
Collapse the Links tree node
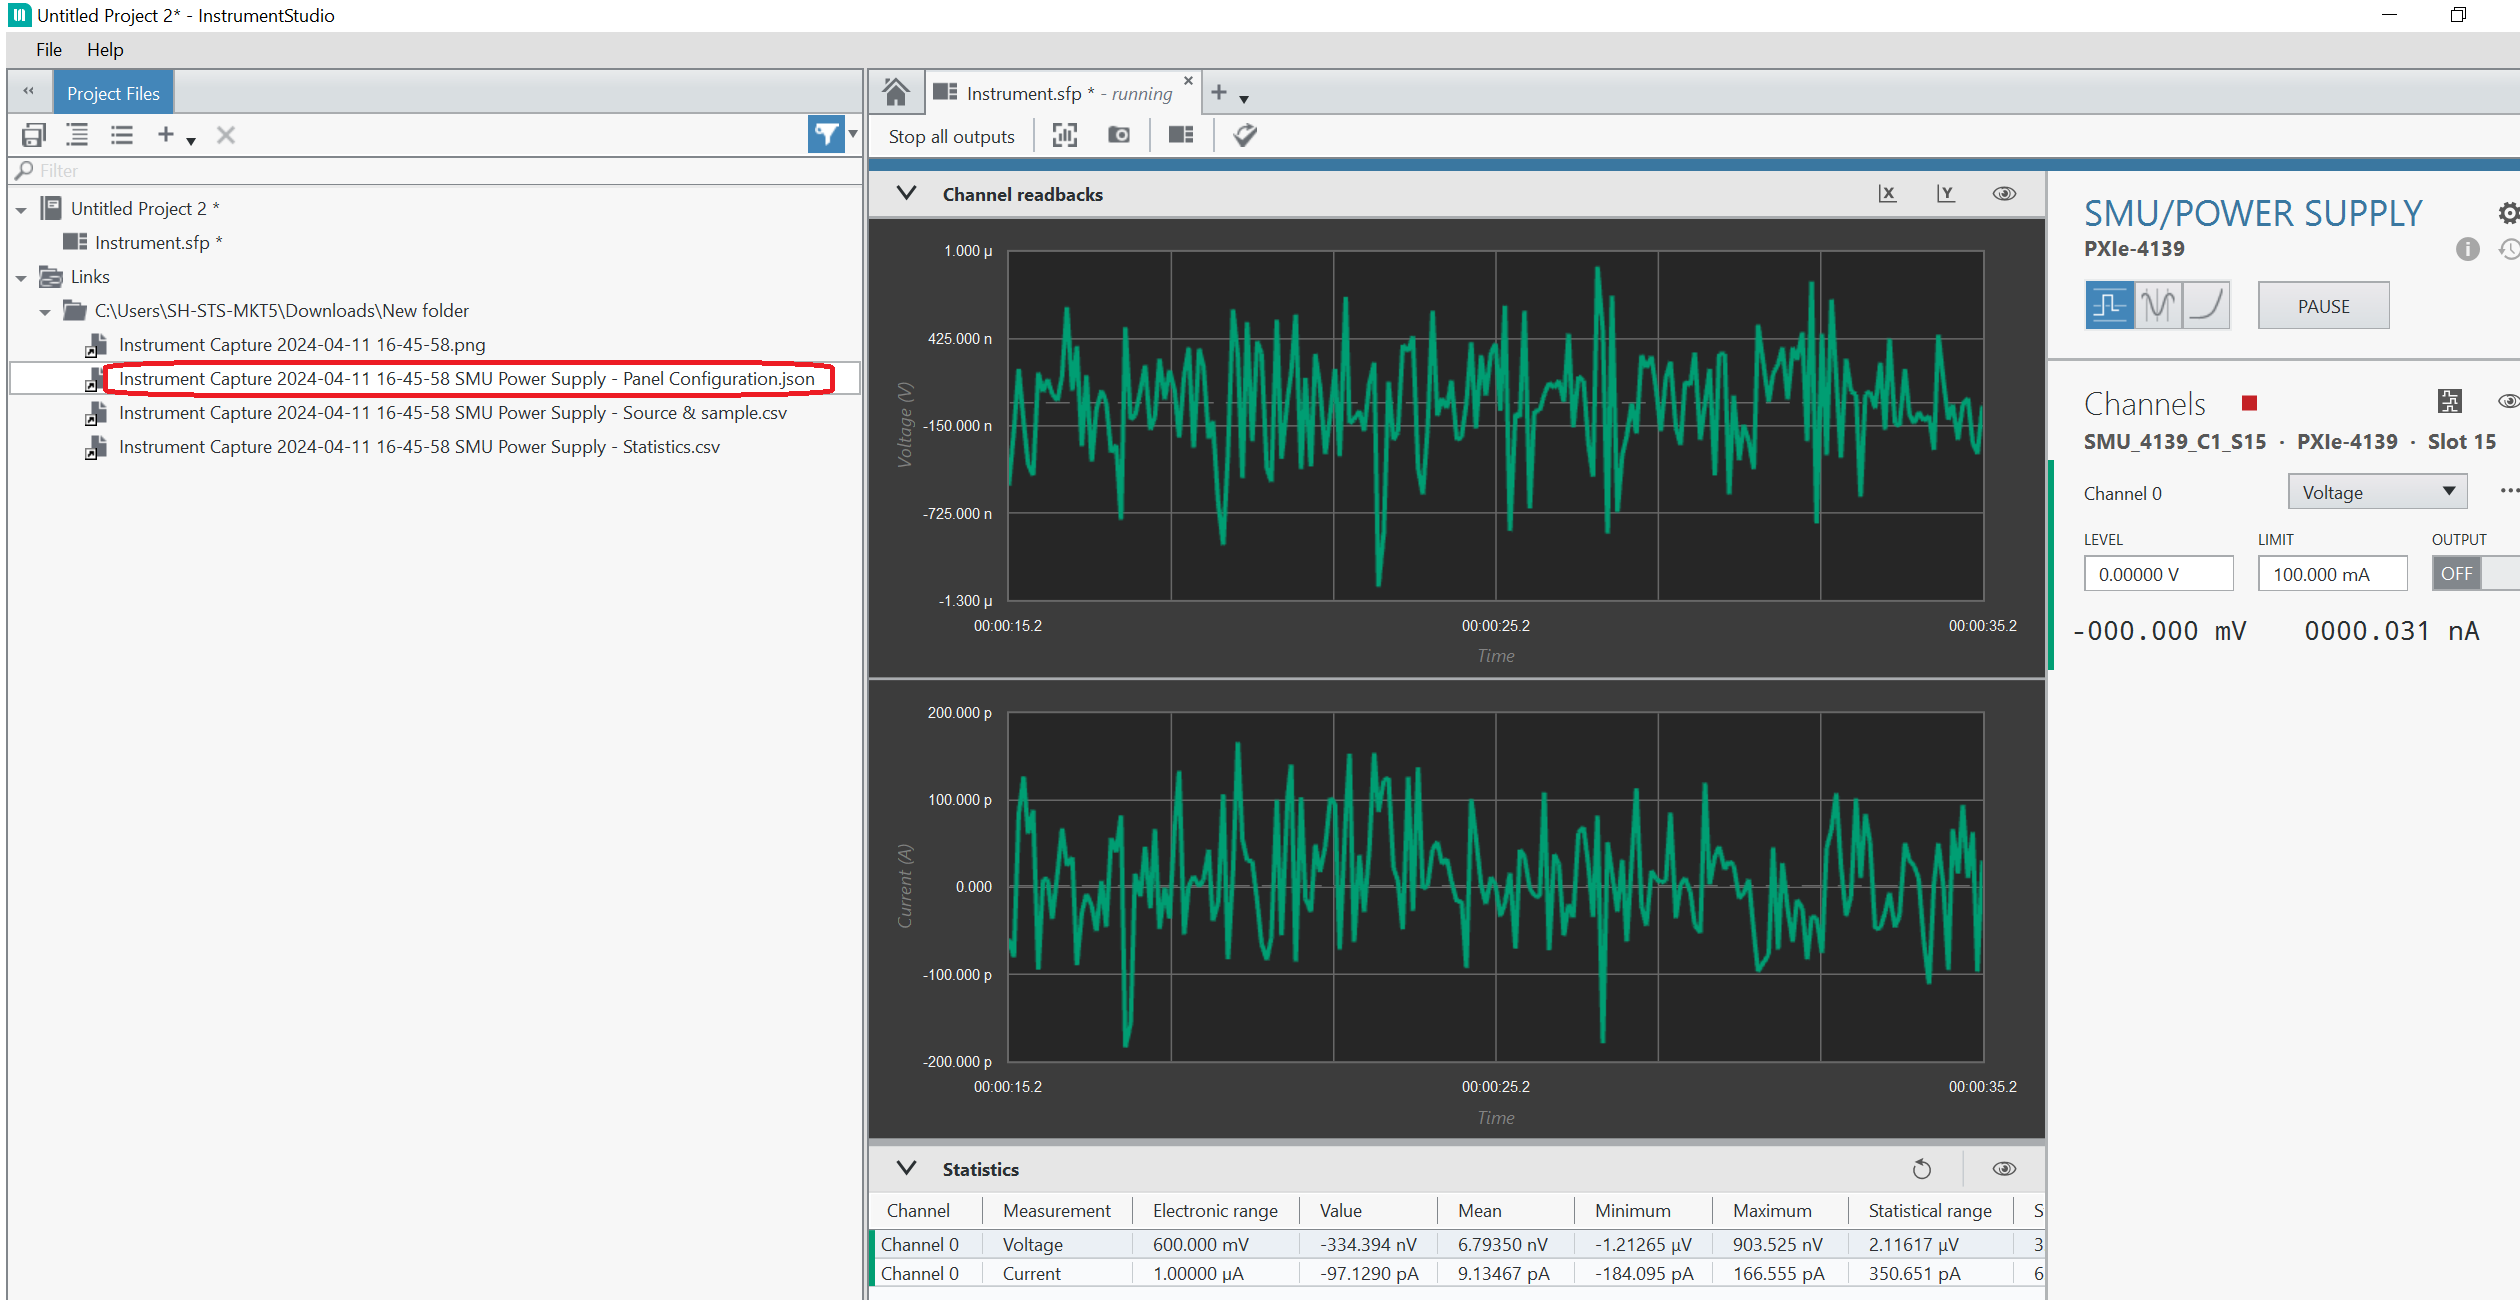(x=21, y=278)
